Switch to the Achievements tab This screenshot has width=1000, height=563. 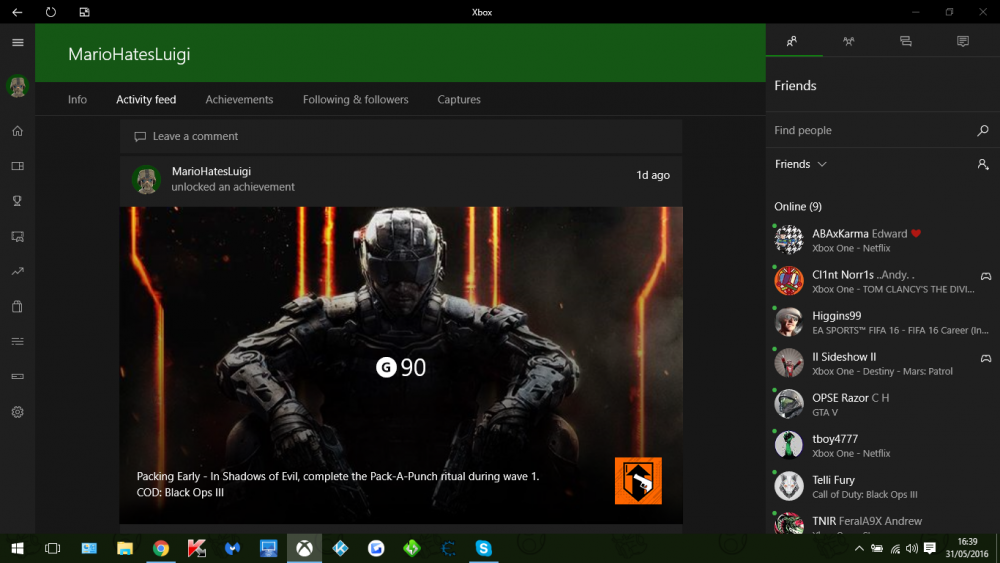click(239, 100)
